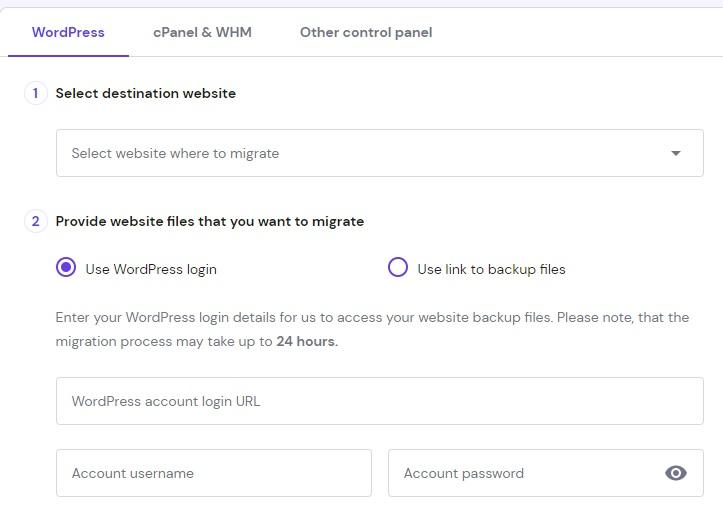Click the Use link to backup files label text
This screenshot has height=529, width=723.
(491, 269)
